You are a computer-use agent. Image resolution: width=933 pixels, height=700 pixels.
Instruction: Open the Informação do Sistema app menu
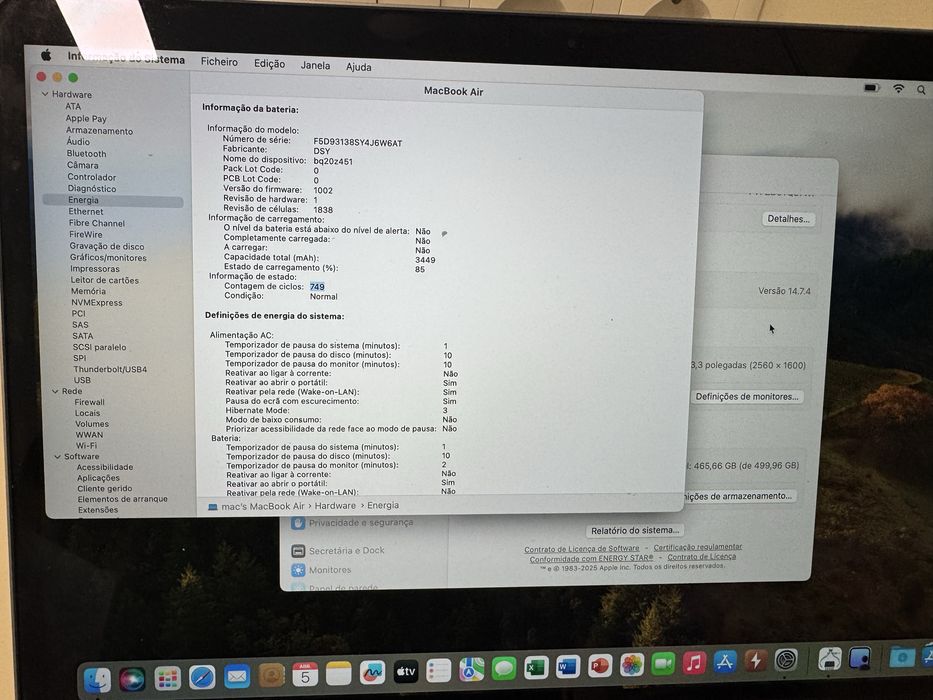tap(126, 58)
